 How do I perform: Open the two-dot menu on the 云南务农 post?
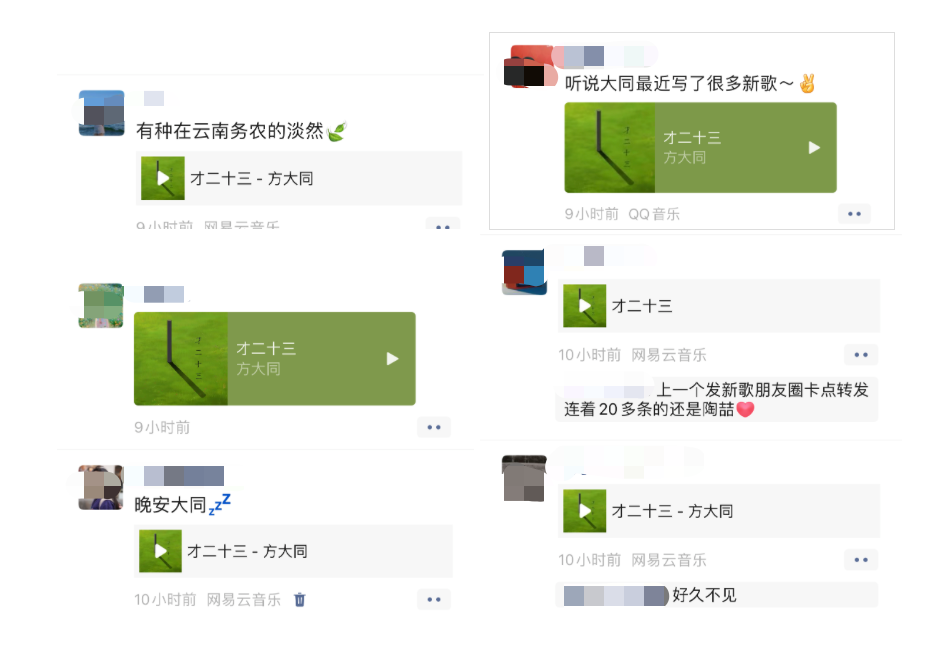443,225
